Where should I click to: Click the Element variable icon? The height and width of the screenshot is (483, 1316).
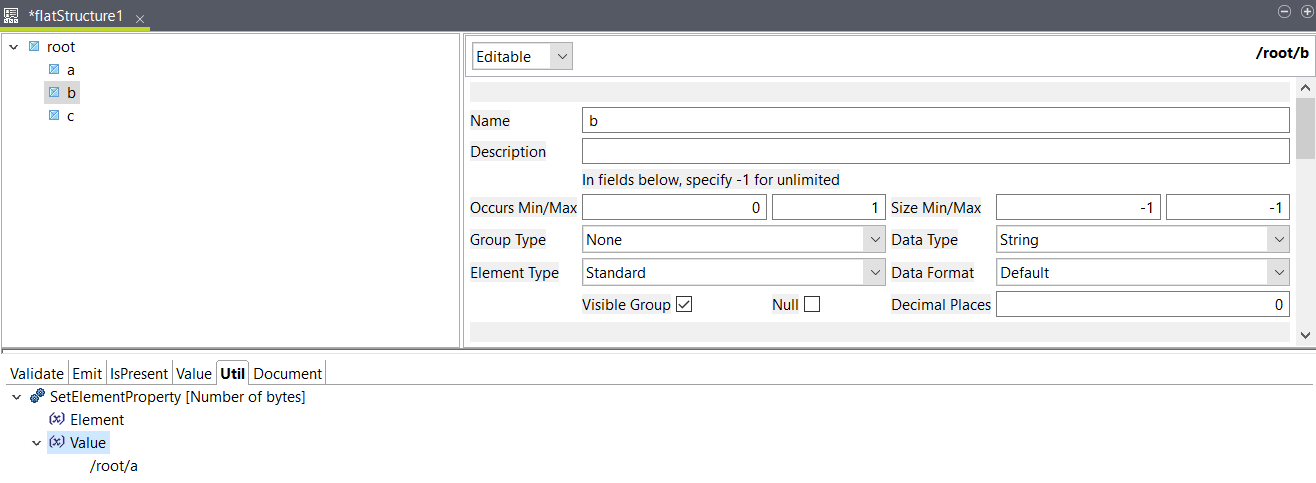click(57, 420)
